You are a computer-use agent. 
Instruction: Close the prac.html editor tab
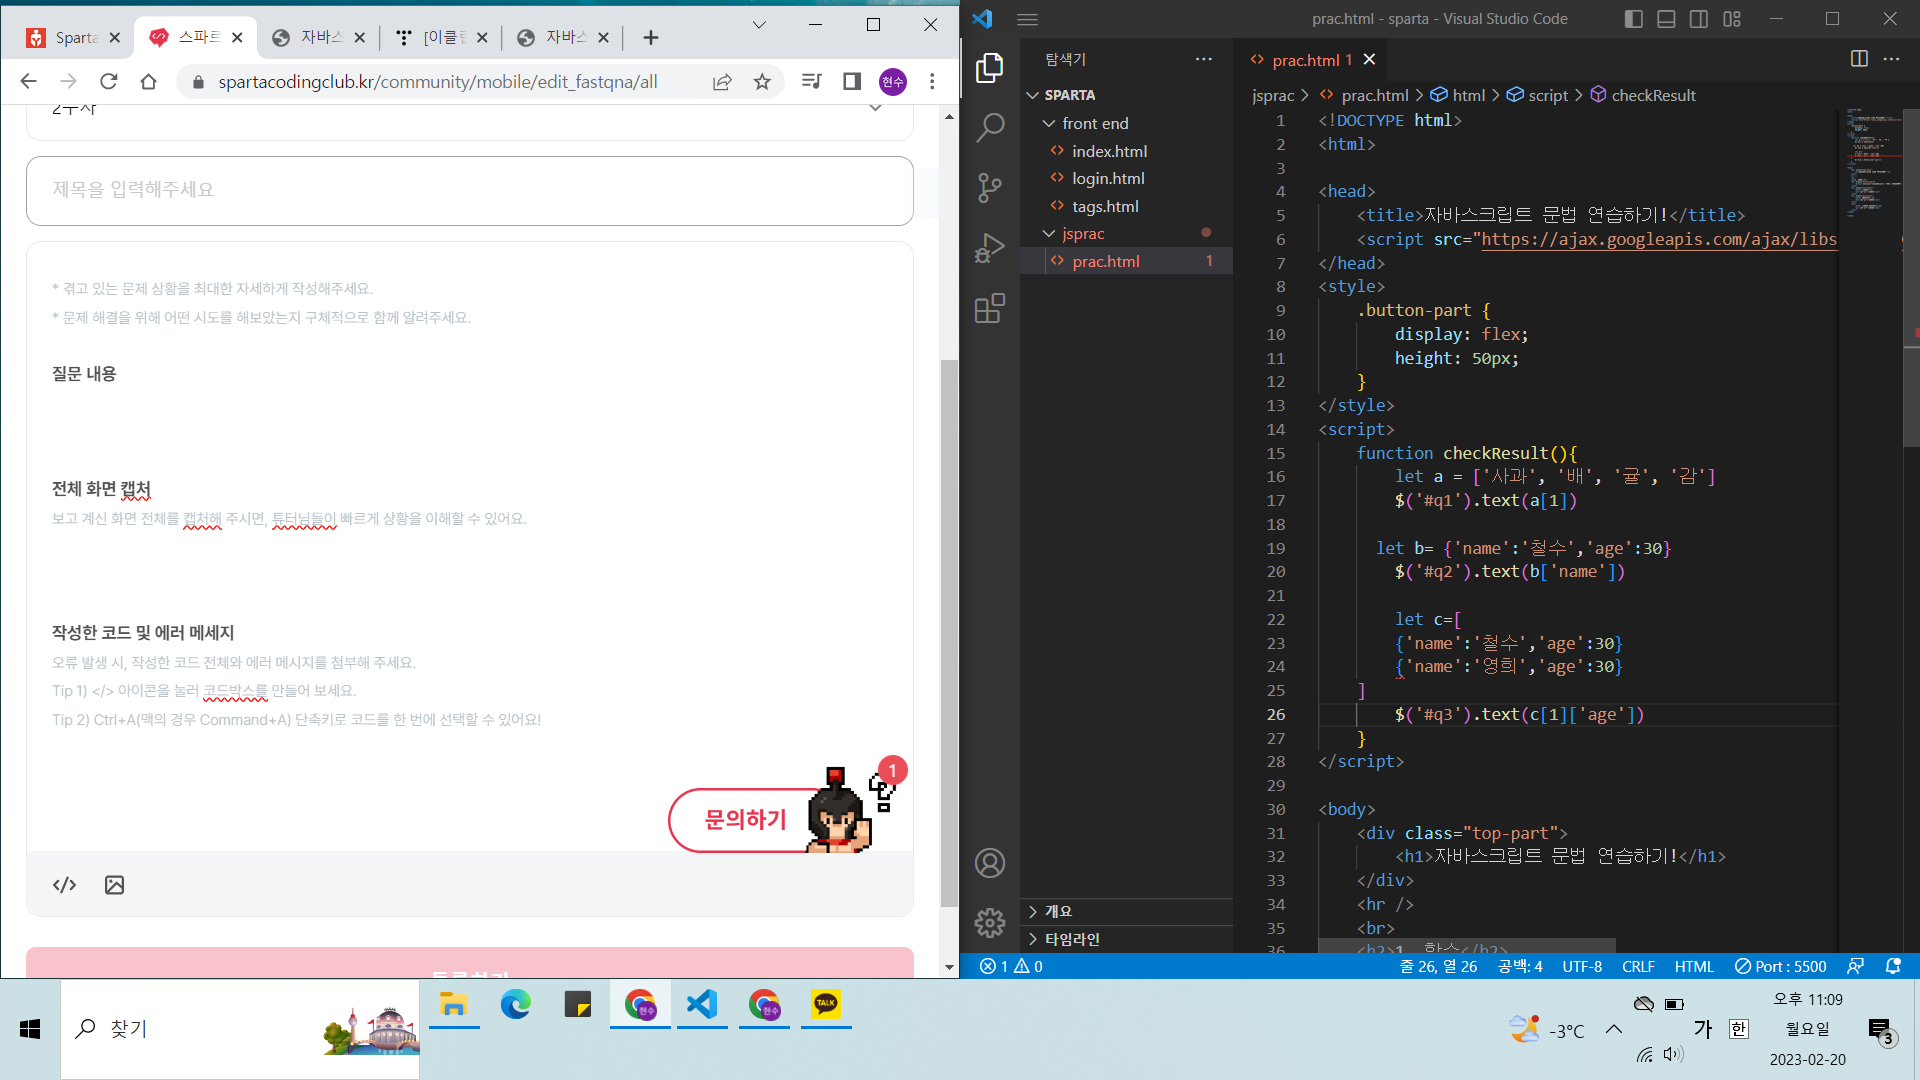[x=1369, y=60]
